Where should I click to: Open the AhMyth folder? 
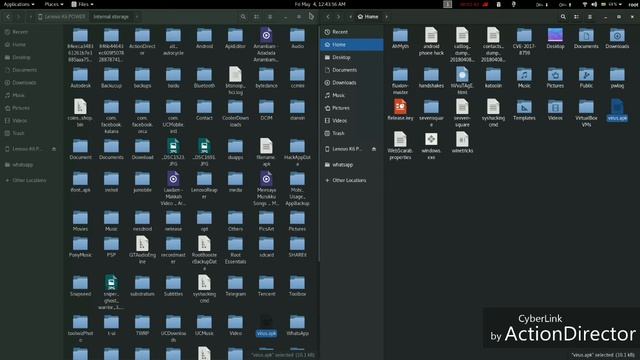(400, 39)
